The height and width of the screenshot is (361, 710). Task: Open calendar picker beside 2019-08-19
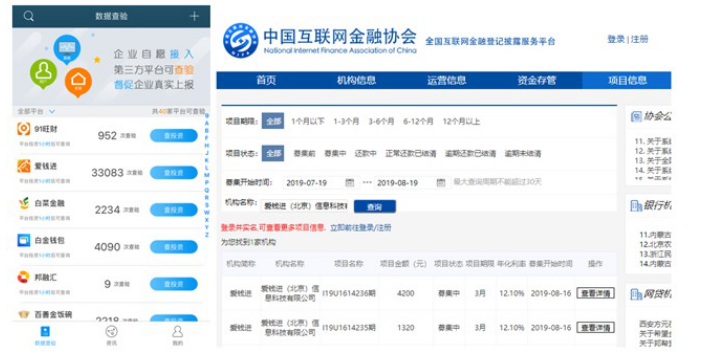click(x=441, y=183)
